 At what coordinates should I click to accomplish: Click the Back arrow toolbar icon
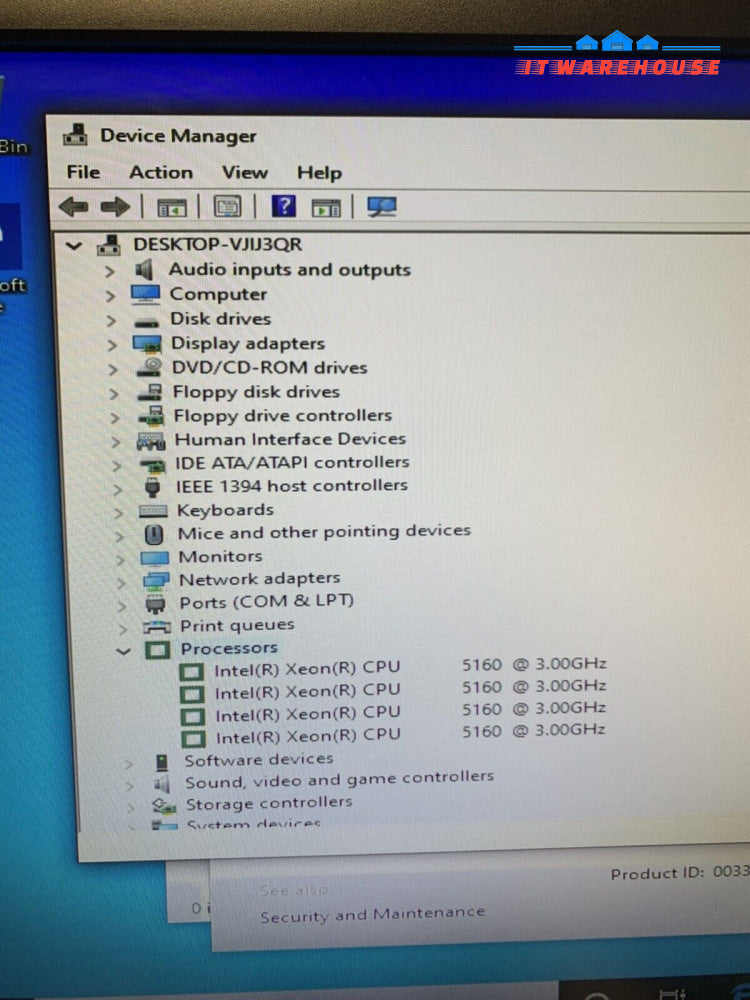[73, 207]
